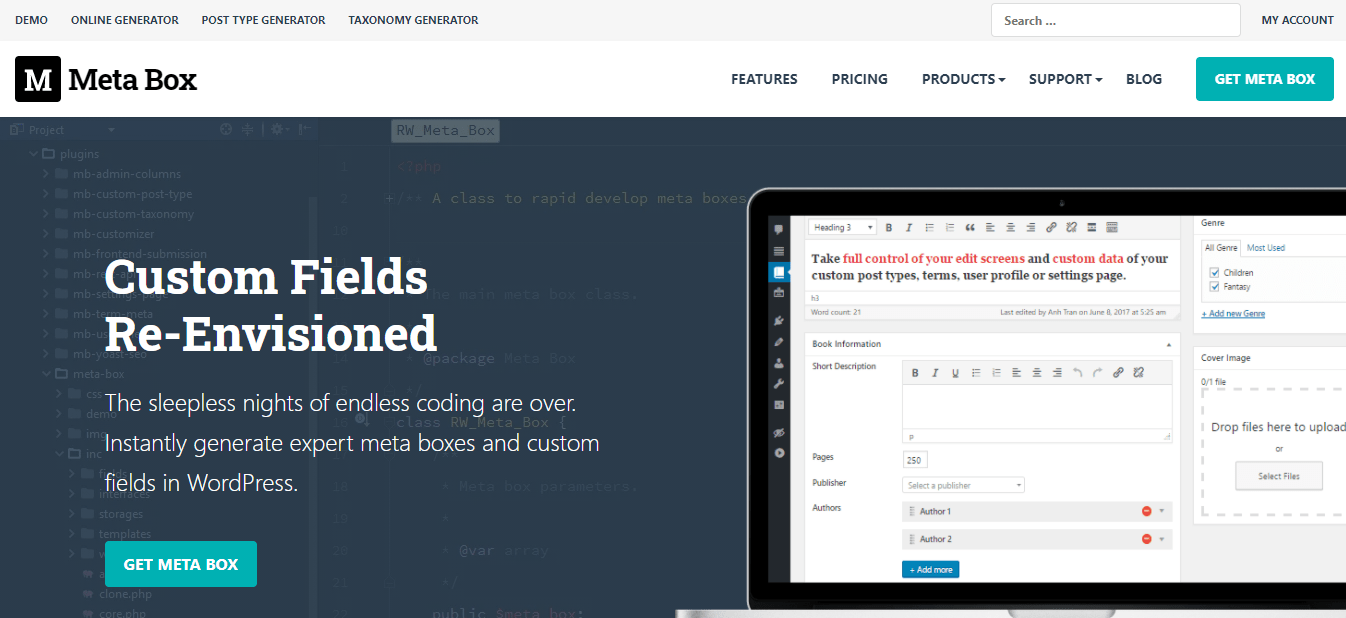The width and height of the screenshot is (1346, 618).
Task: Open the Heading 3 format dropdown
Action: coord(842,228)
